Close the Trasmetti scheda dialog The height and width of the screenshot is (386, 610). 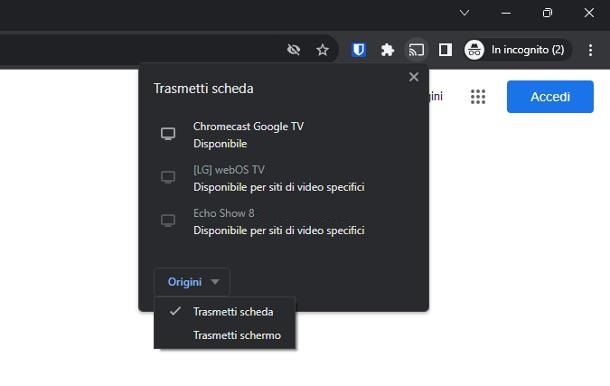tap(414, 77)
